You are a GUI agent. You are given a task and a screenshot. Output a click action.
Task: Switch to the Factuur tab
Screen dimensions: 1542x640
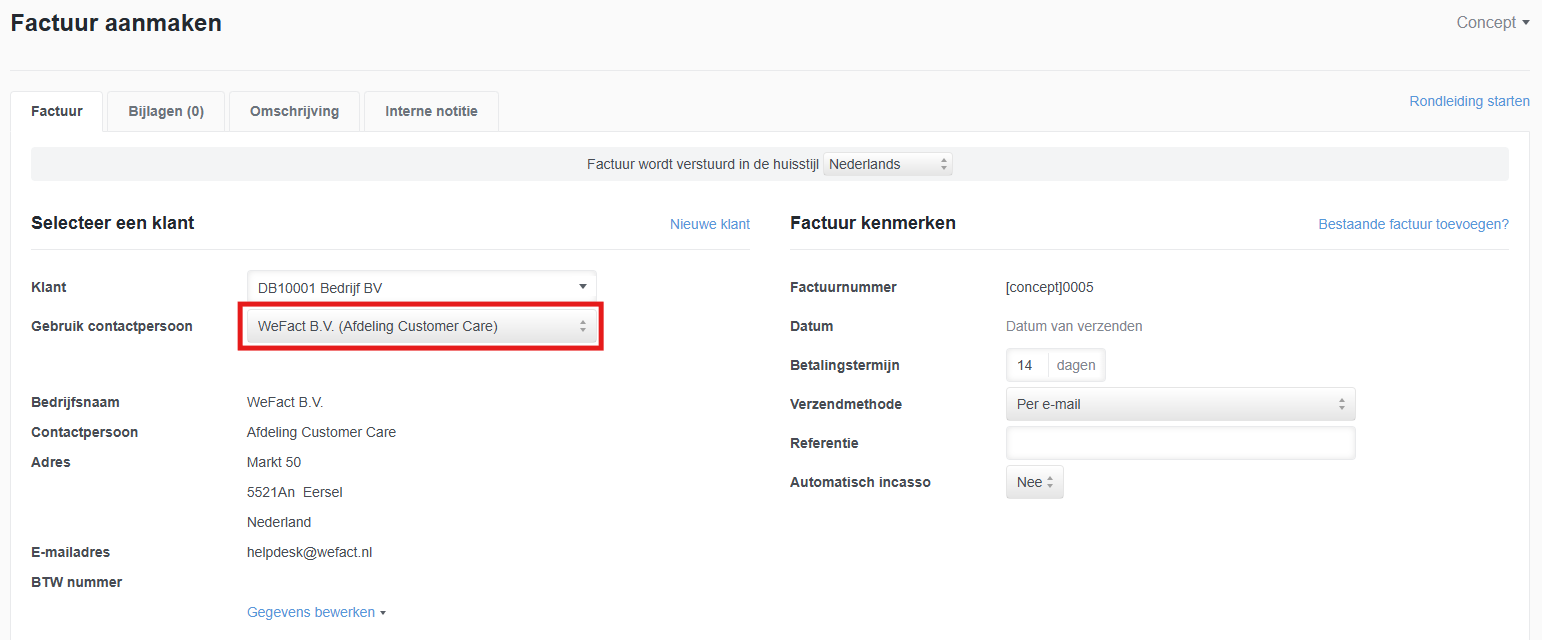(57, 111)
